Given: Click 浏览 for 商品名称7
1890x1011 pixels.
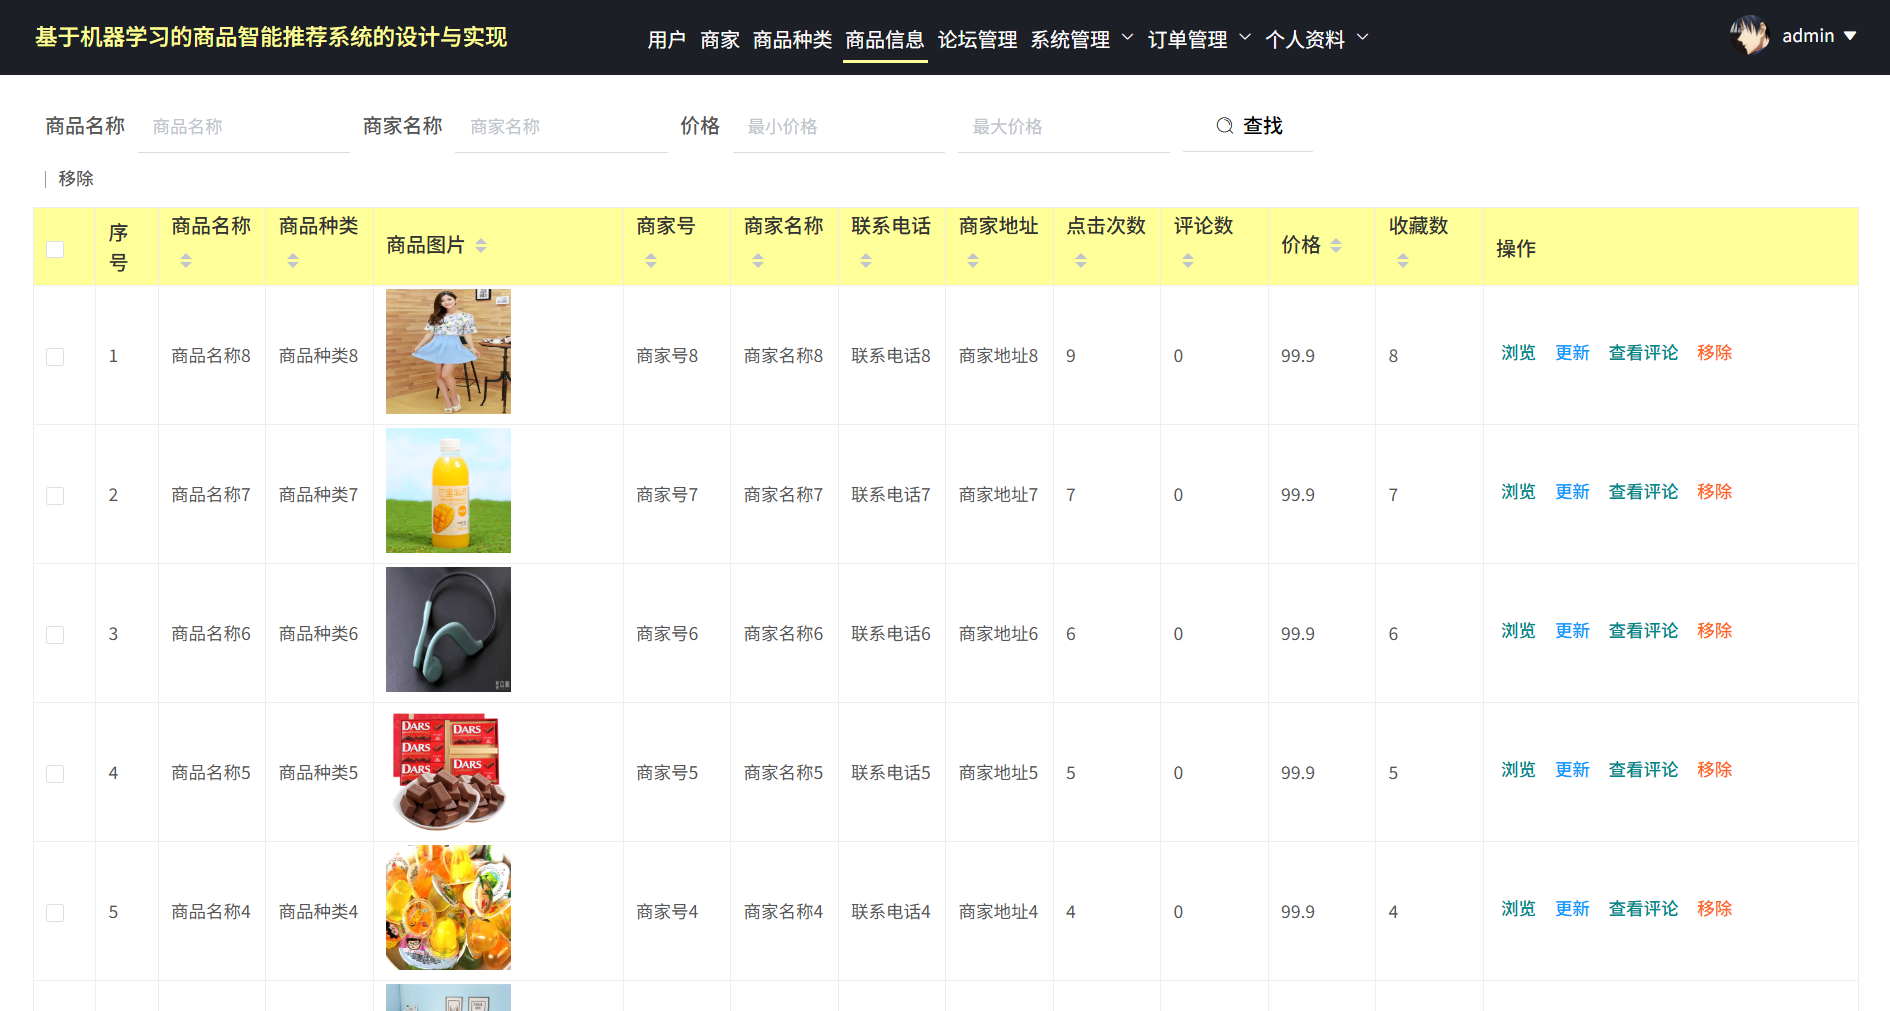Looking at the screenshot, I should [1518, 492].
